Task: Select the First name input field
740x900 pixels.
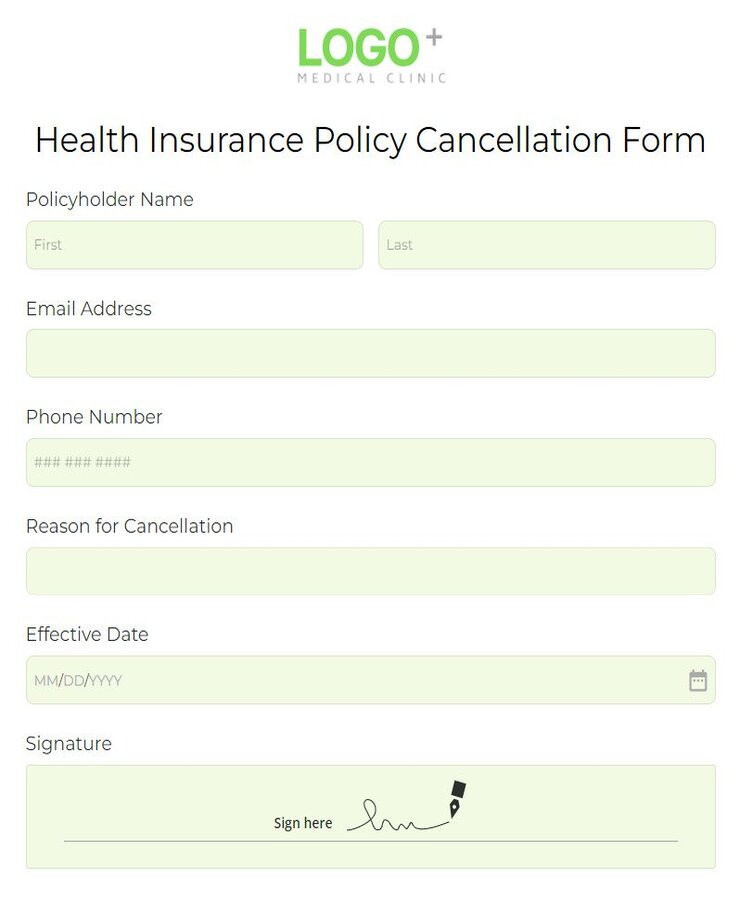Action: 194,244
